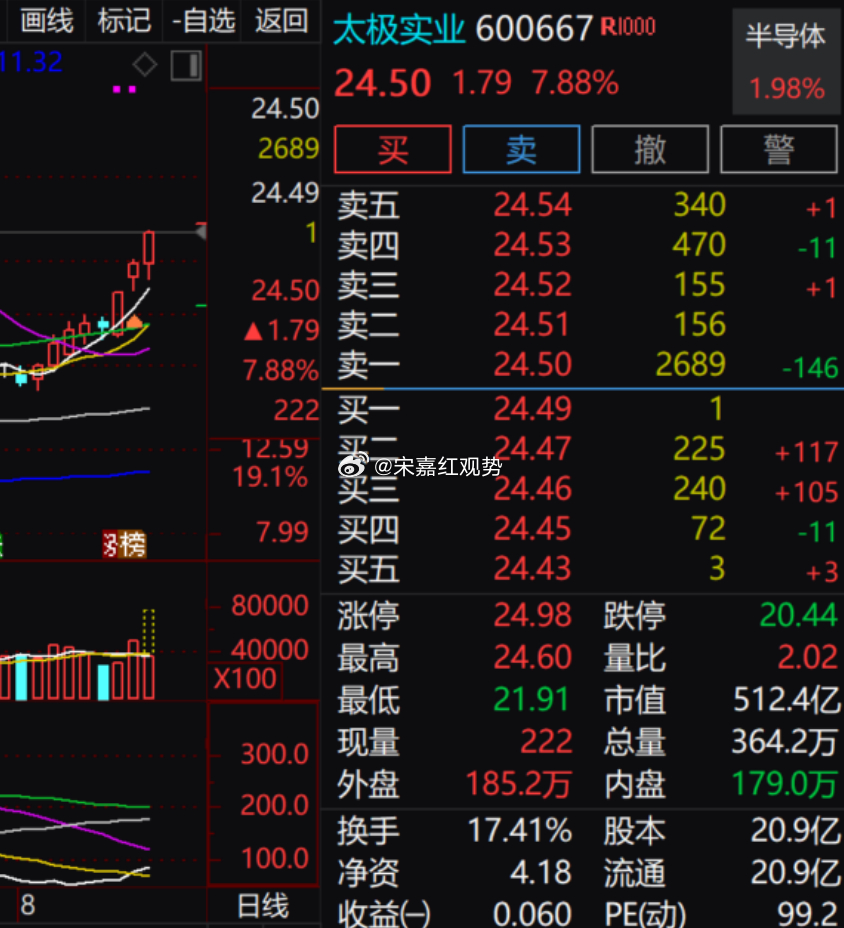Click the blue 卖 (Sell) button
This screenshot has width=844, height=928.
521,149
